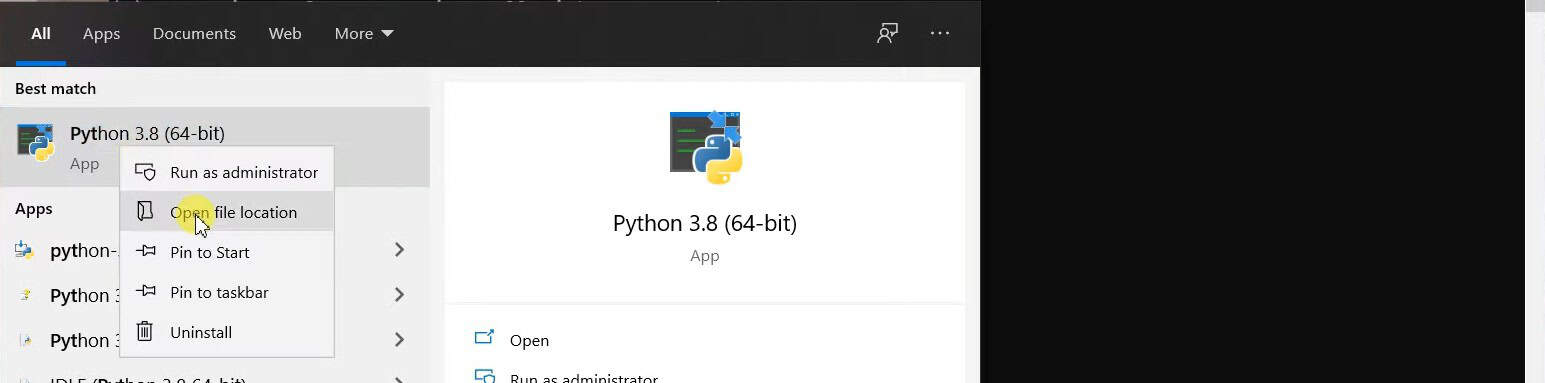
Task: Click the feedback person icon in the header
Action: pos(887,33)
